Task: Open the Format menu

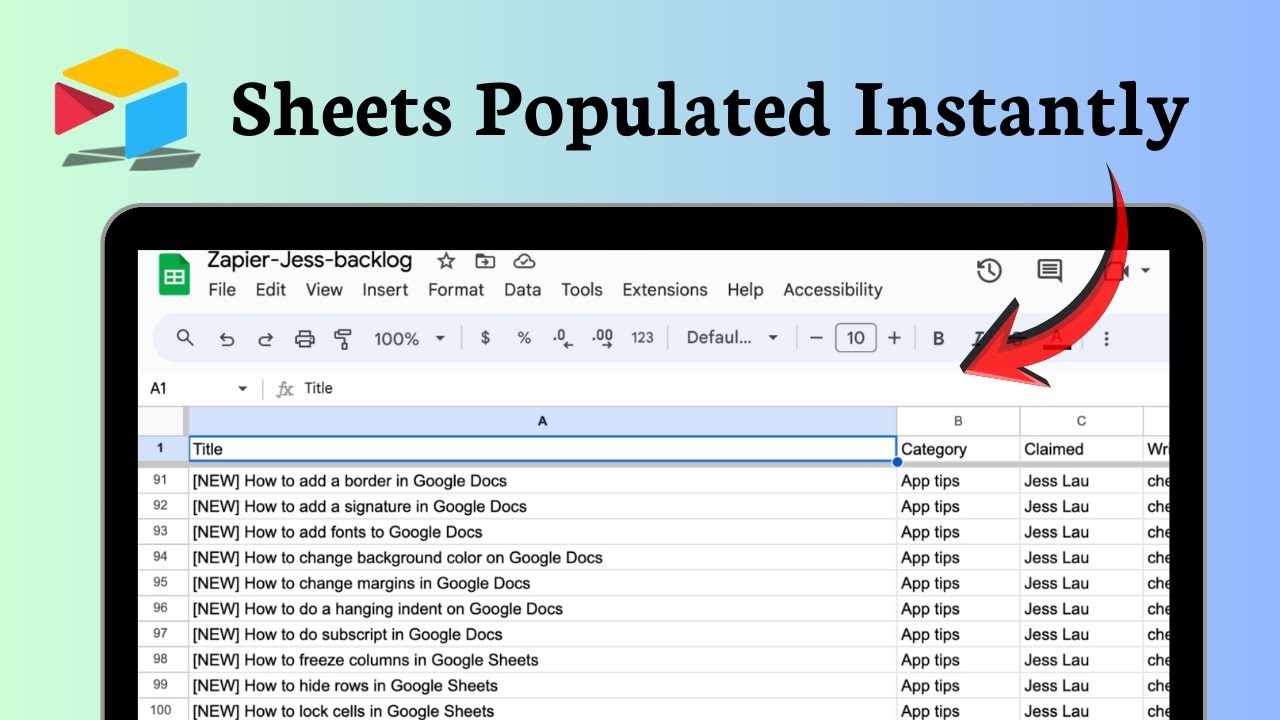Action: click(456, 290)
